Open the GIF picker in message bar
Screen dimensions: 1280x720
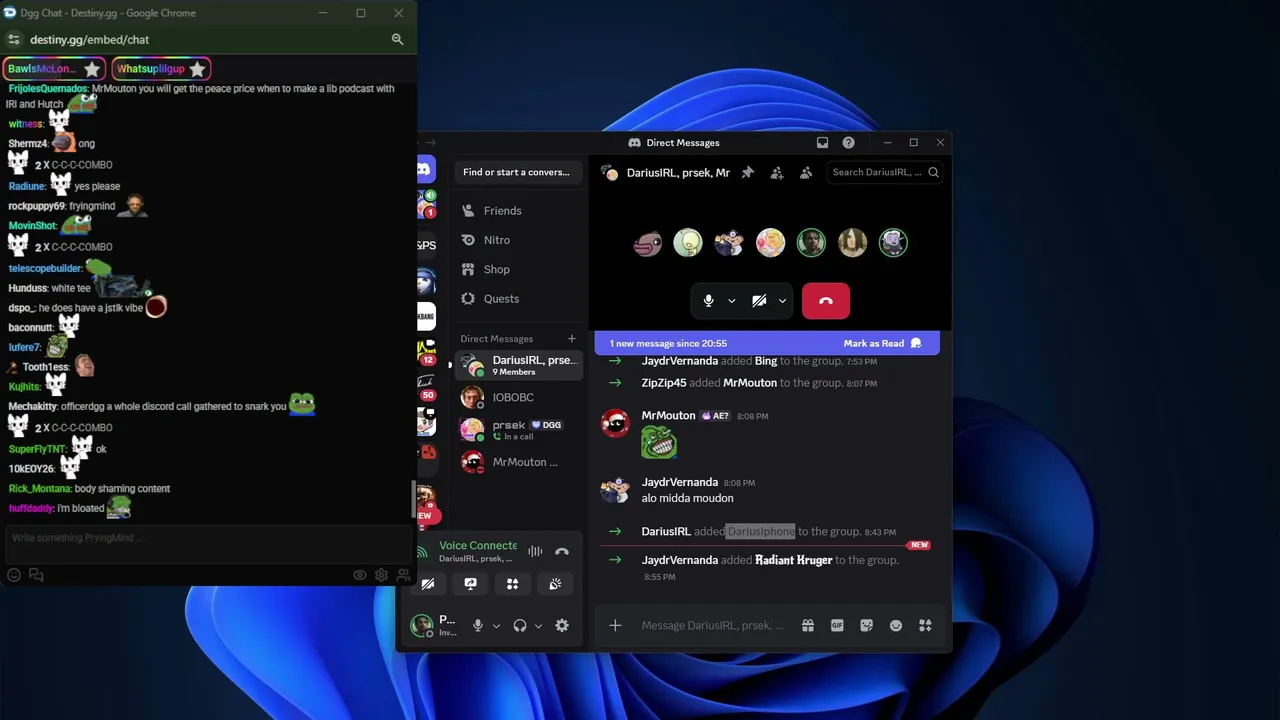tap(837, 626)
